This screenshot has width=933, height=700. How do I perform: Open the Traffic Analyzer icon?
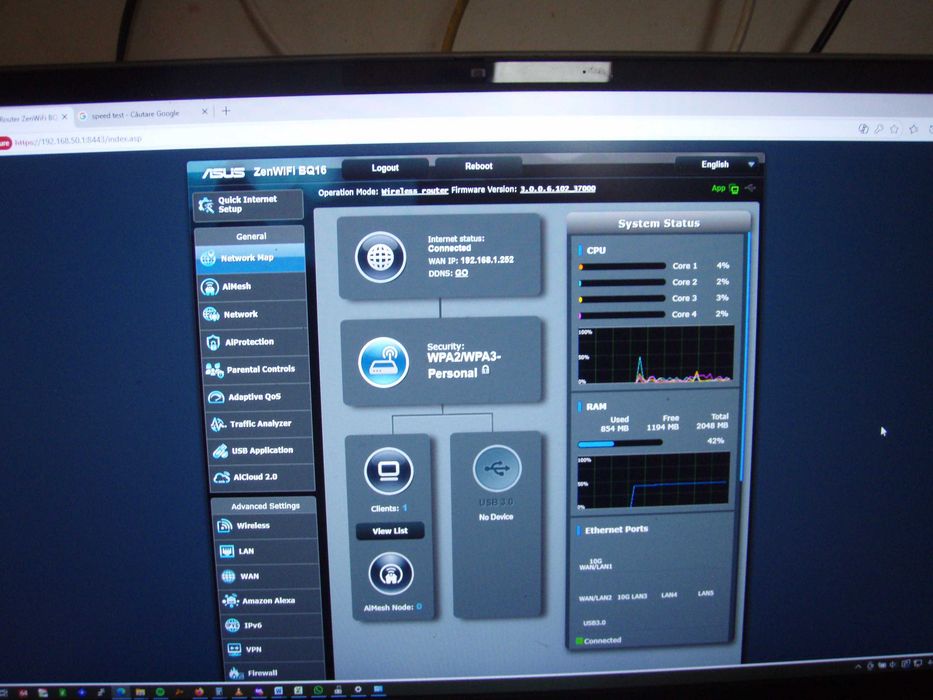[x=218, y=424]
